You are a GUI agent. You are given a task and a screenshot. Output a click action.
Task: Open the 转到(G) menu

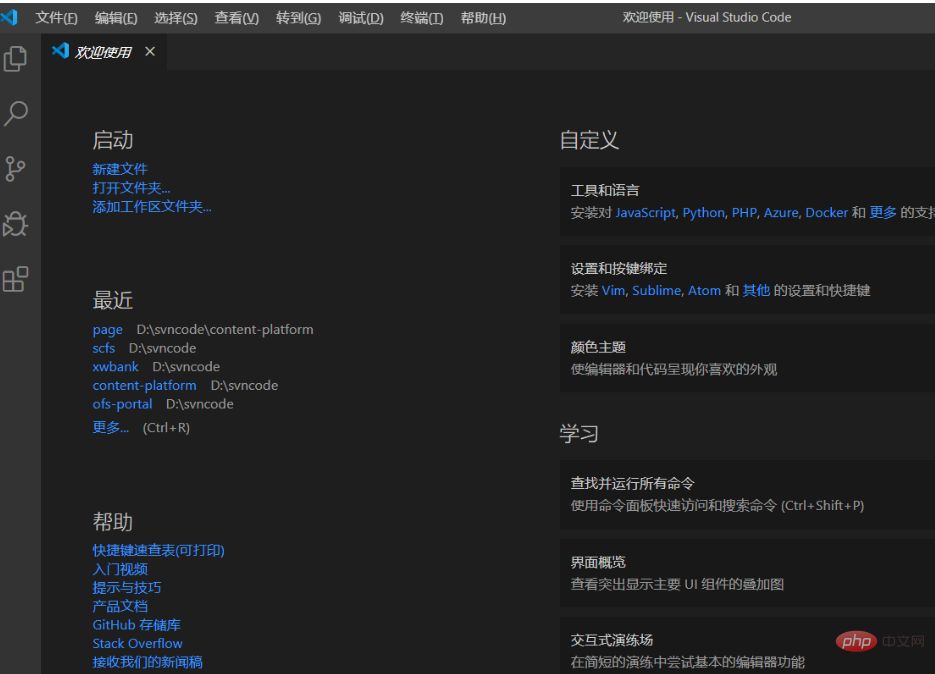299,18
